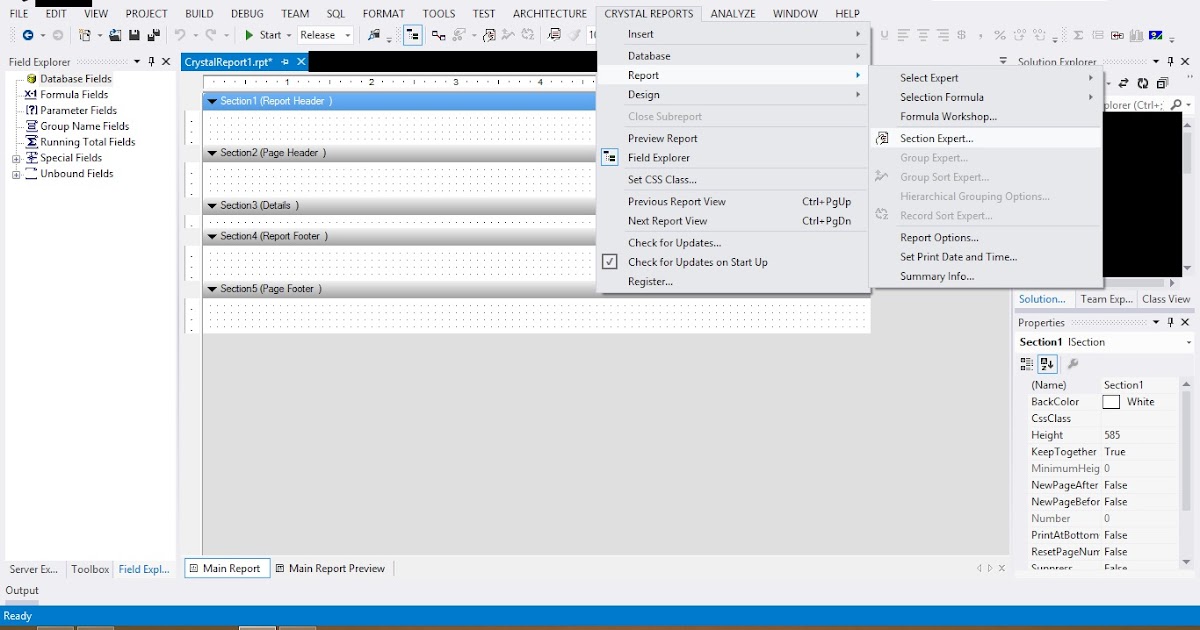
Task: Click the Underline formatting icon
Action: (885, 36)
